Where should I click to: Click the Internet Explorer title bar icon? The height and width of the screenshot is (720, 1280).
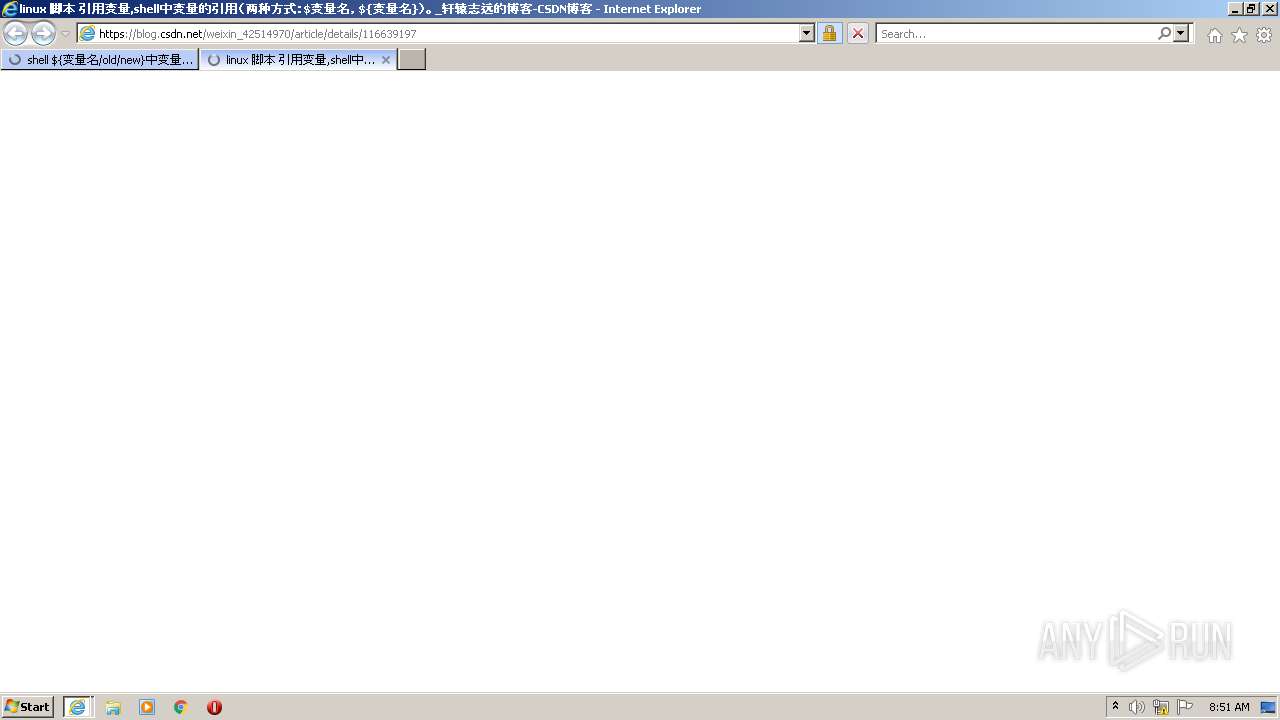10,9
